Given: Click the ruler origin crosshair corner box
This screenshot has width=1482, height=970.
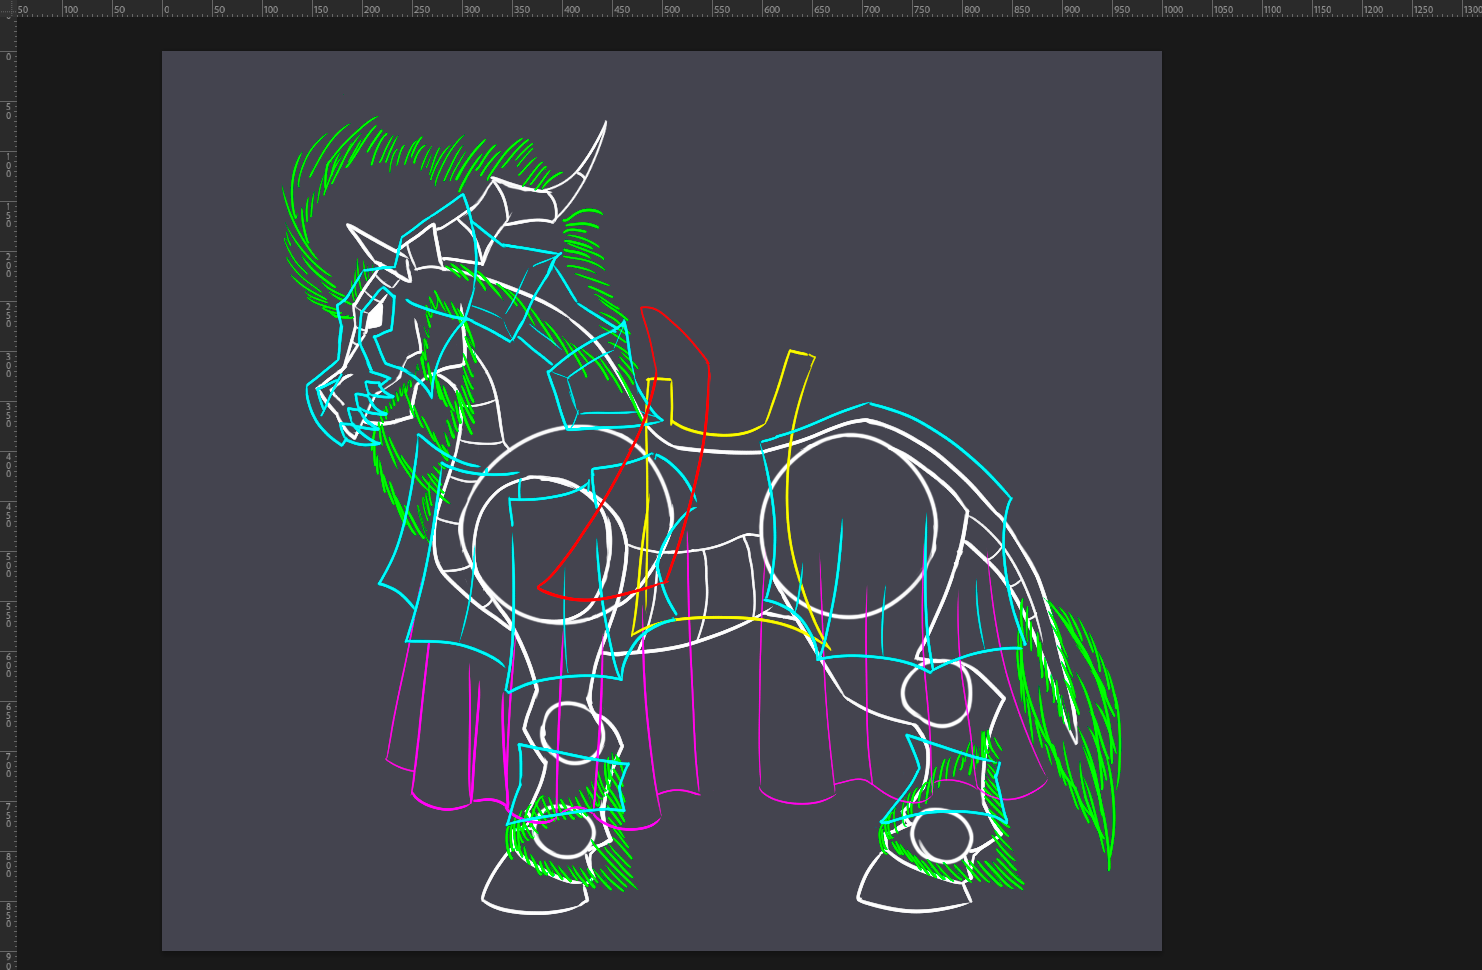Looking at the screenshot, I should [8, 9].
